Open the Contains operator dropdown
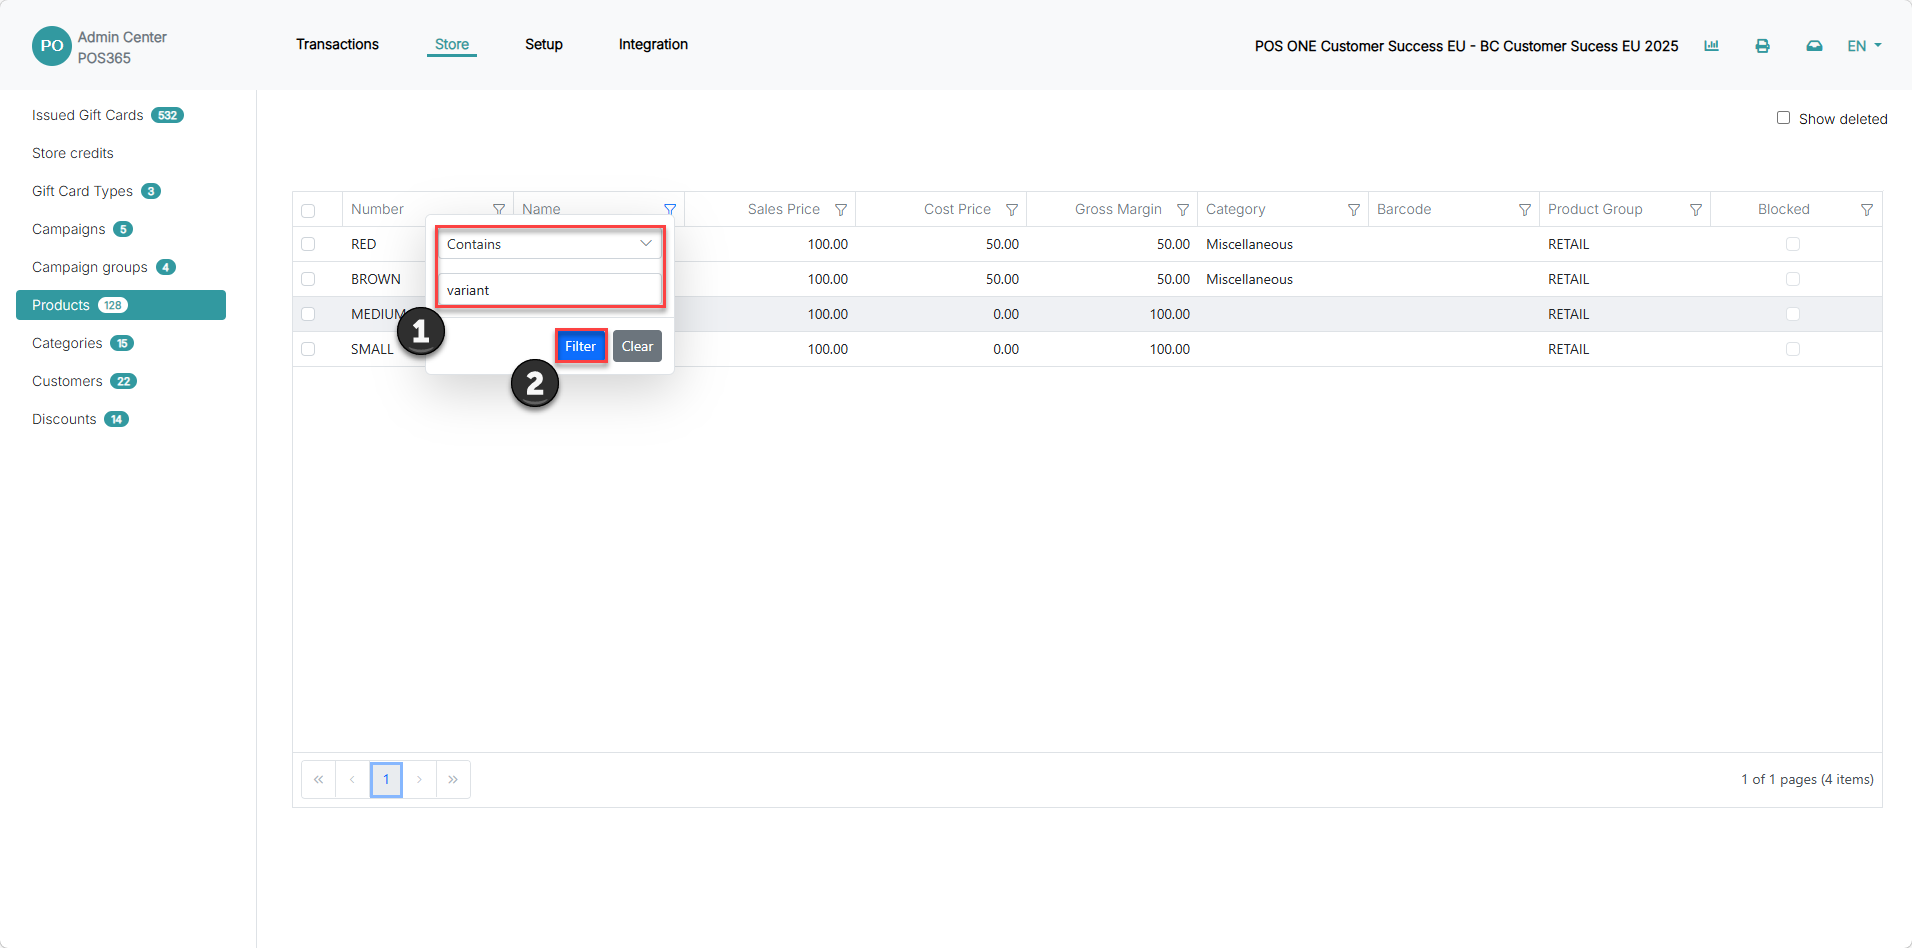 (550, 244)
